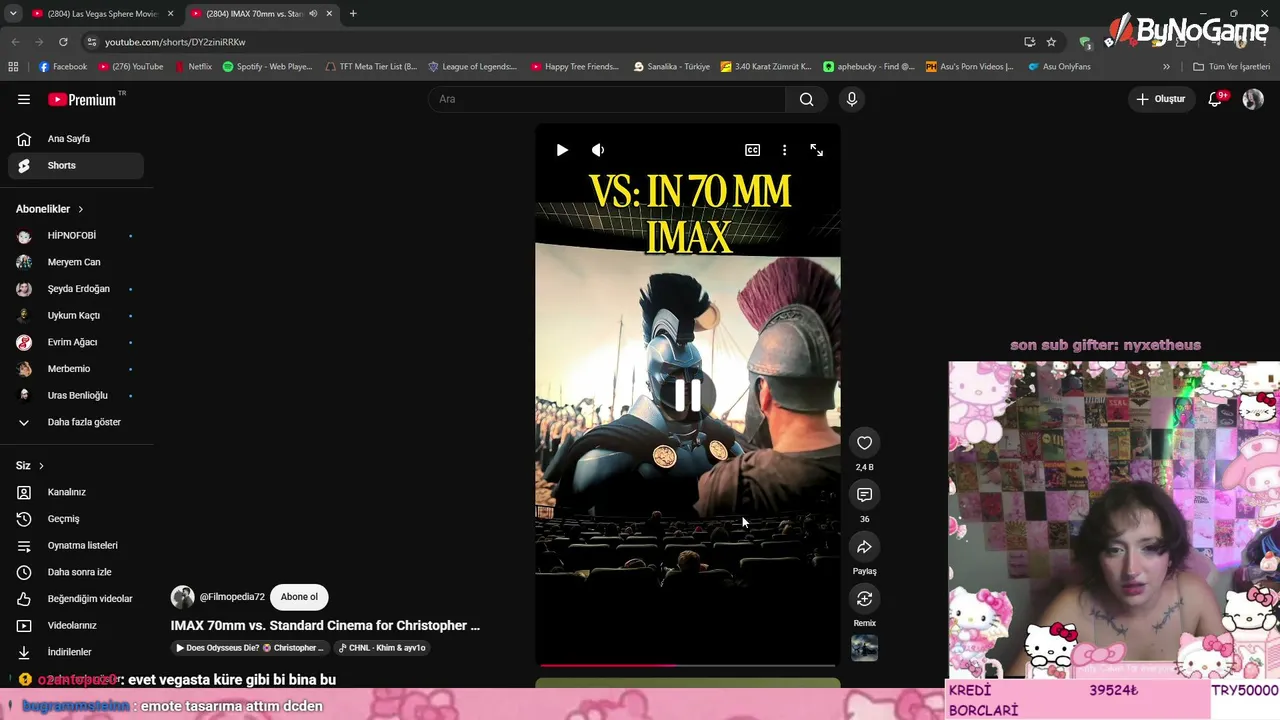Viewport: 1280px width, 720px height.
Task: Open Uras Benlioğlu subscription channel
Action: 76,396
